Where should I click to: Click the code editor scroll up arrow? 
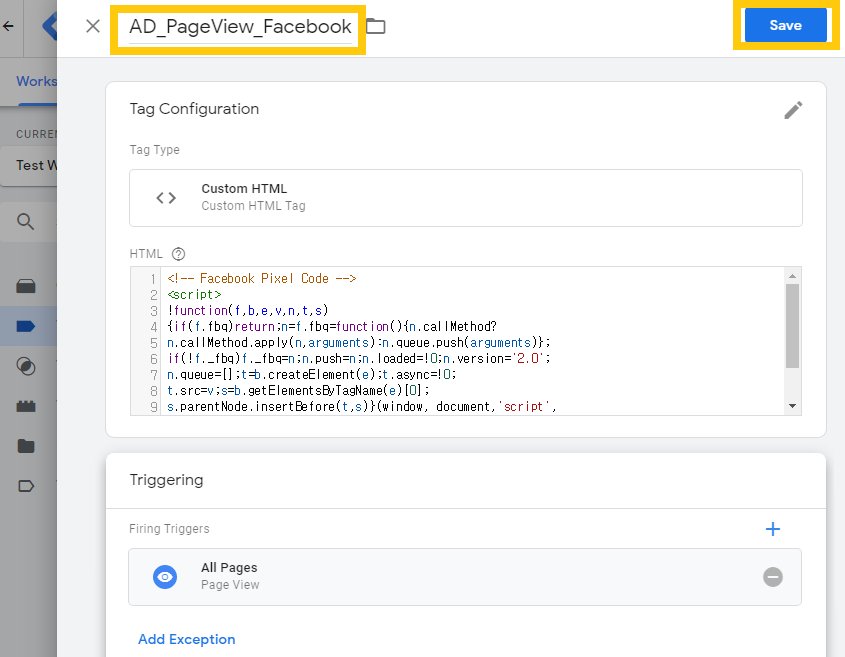pos(792,276)
